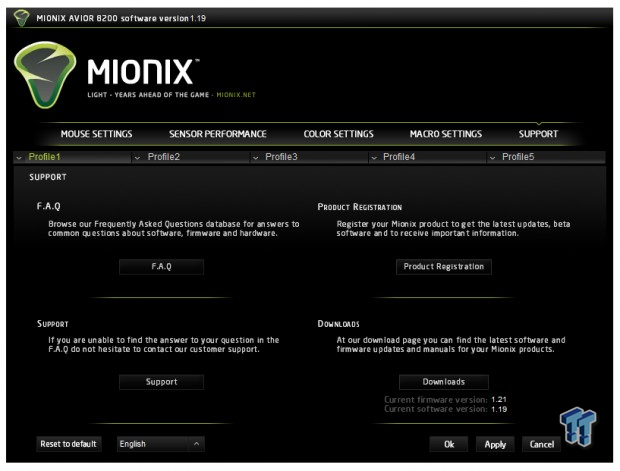
Task: Switch to Mouse Settings tab
Action: 96,134
